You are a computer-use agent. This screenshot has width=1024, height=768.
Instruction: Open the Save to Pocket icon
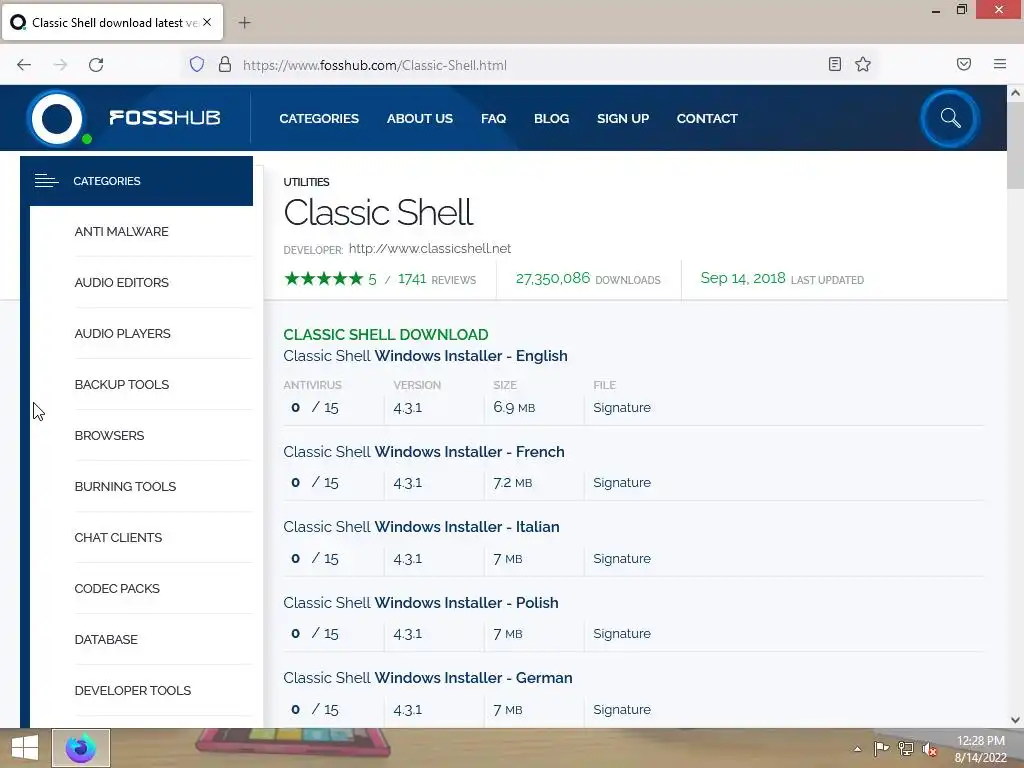(964, 64)
